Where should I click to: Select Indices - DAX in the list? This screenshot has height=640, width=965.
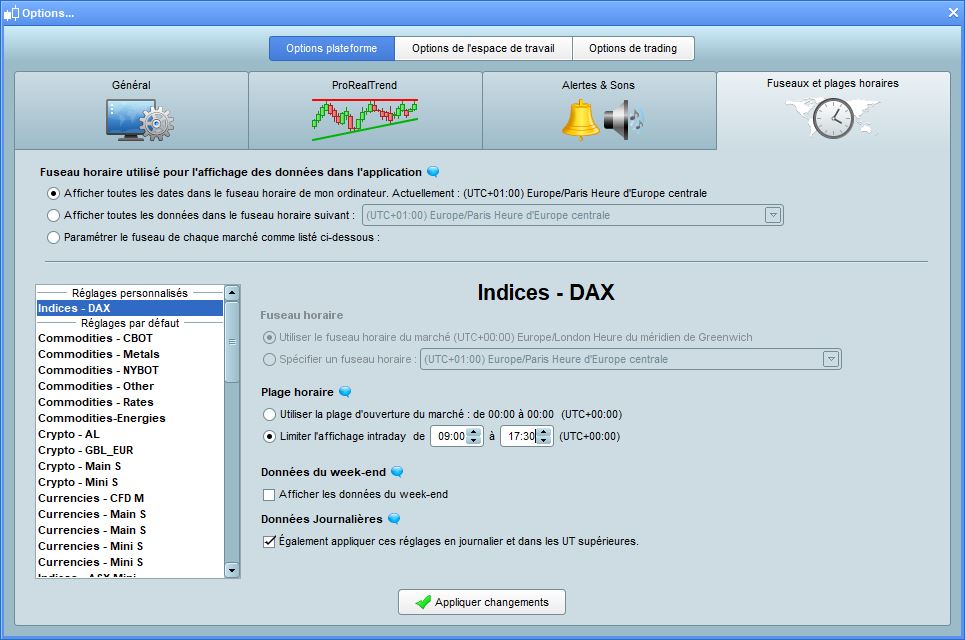129,308
